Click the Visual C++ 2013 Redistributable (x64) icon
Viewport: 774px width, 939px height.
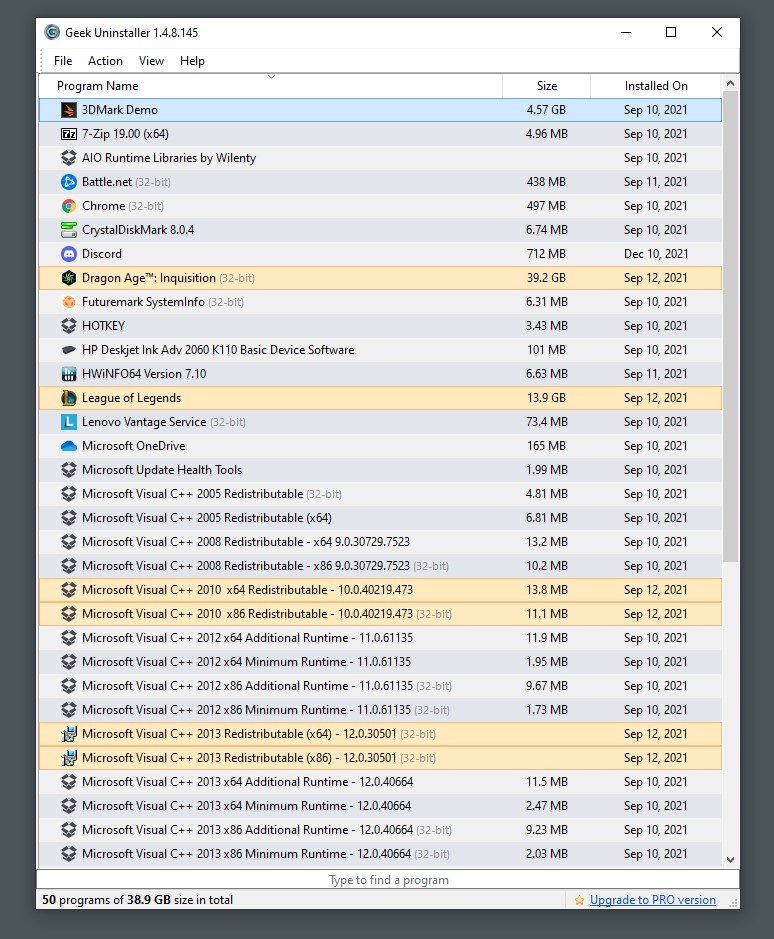[69, 734]
